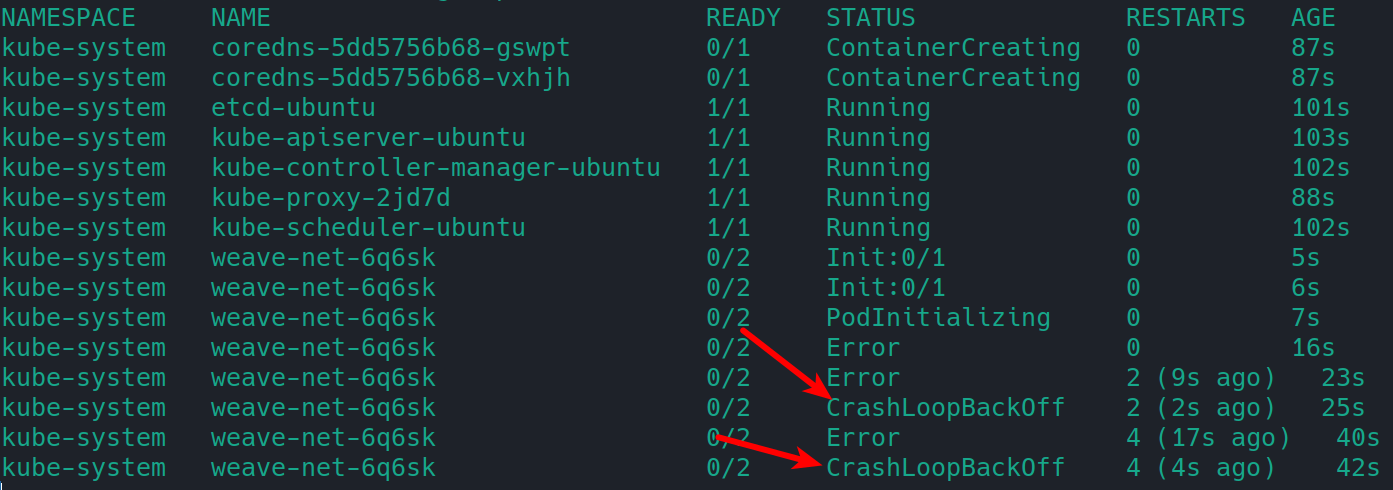Click the PodInitializing status text
The image size is (1393, 490).
938,317
